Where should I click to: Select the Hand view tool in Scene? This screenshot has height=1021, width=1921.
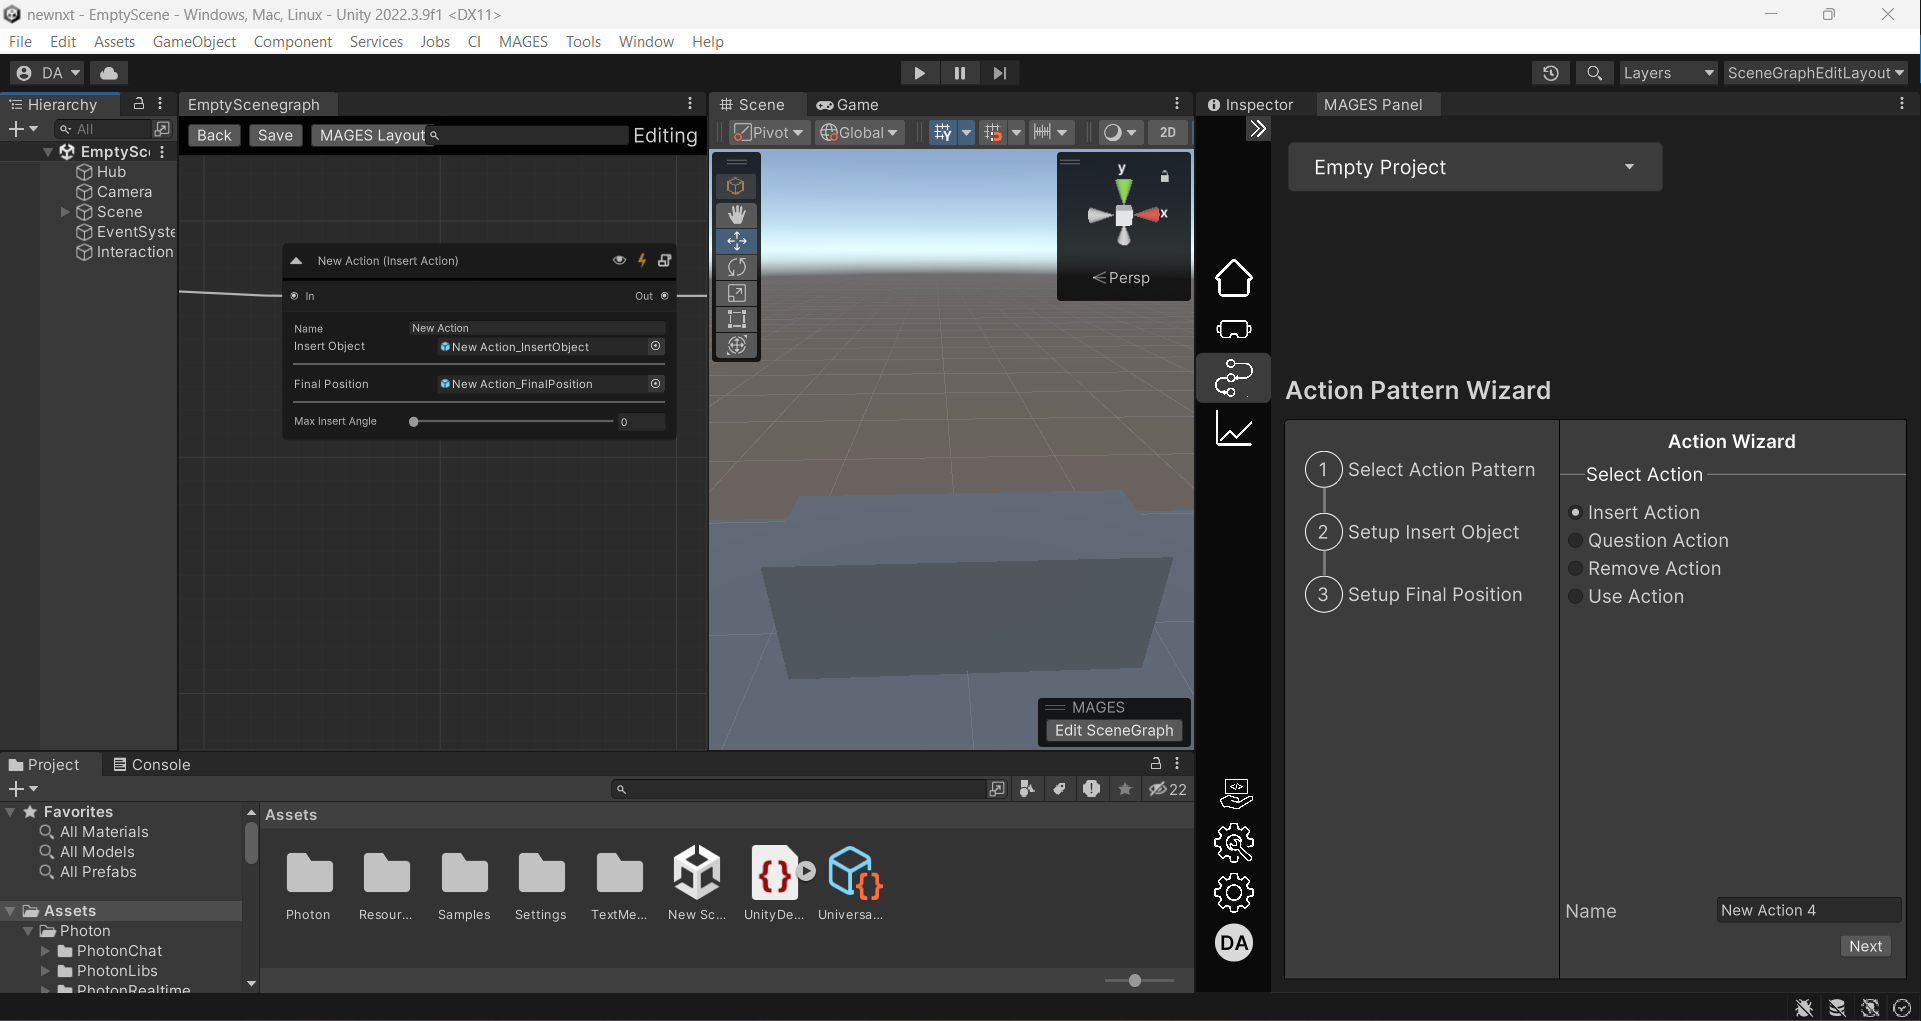pos(737,214)
